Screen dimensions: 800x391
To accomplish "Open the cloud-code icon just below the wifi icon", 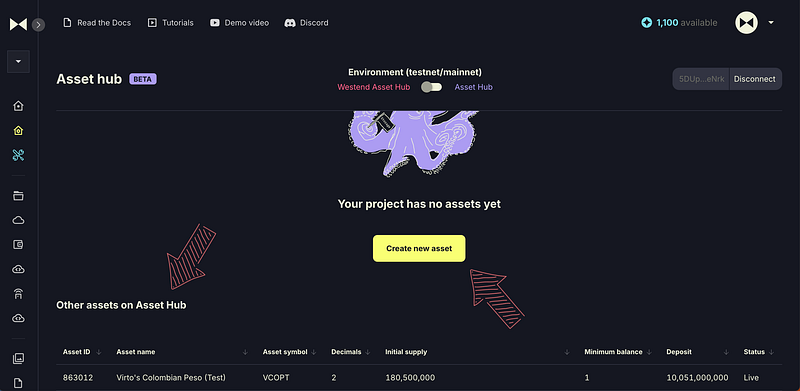I will click(18, 318).
